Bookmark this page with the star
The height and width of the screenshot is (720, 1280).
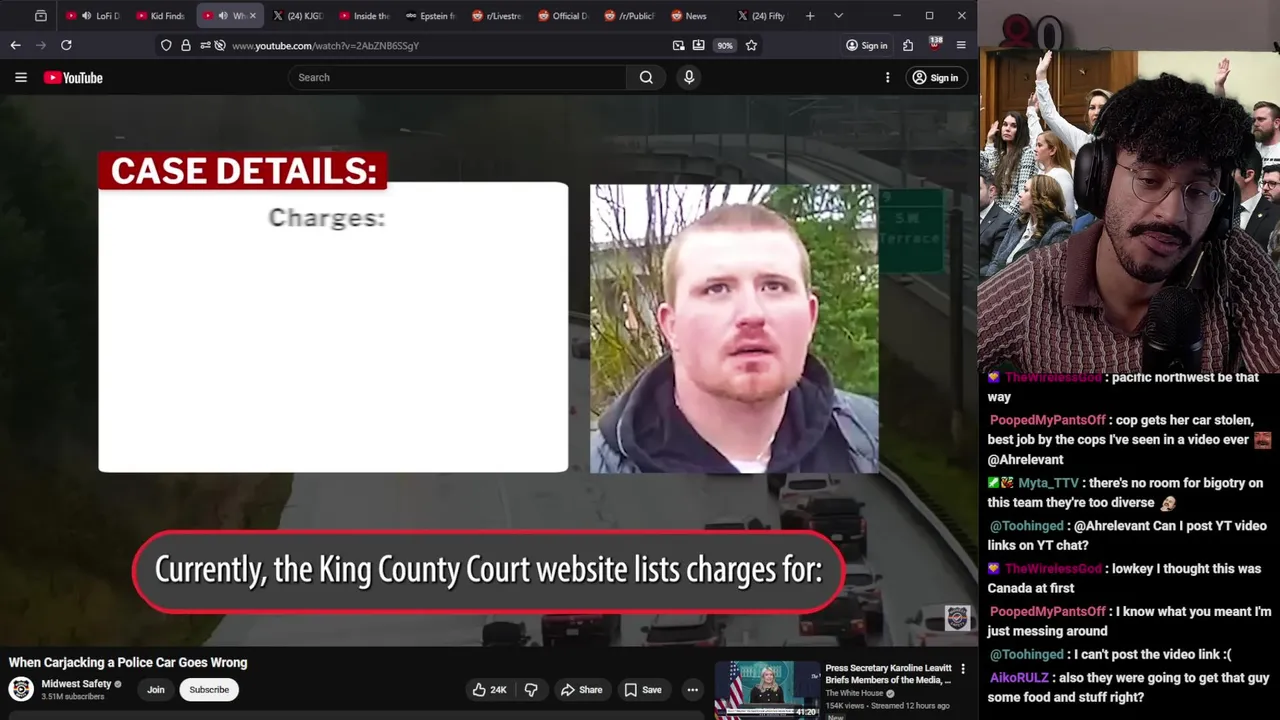click(751, 45)
